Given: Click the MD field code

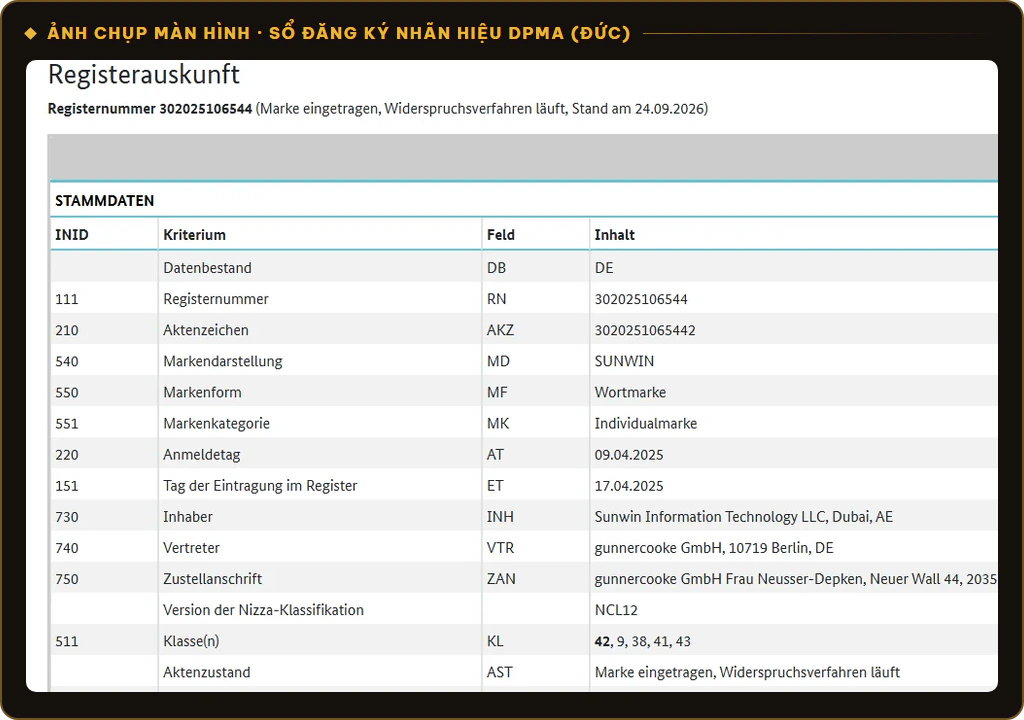Looking at the screenshot, I should coord(498,361).
